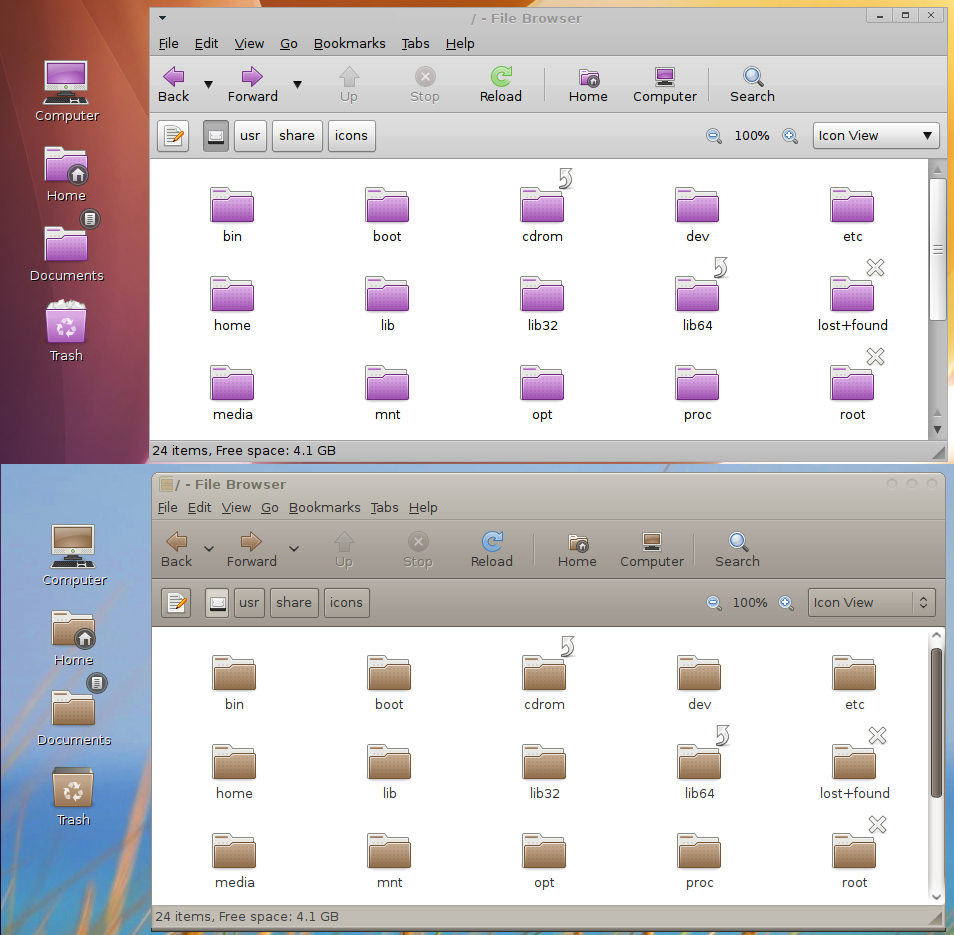Select purple boot folder in top window
Viewport: 954px width, 935px height.
[387, 205]
